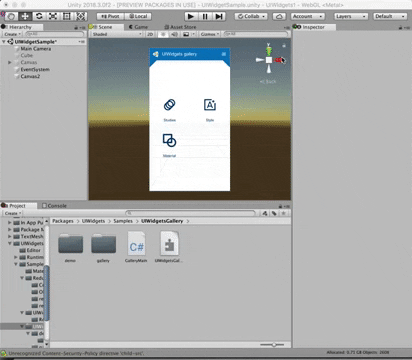
Task: Expand the Canvas item in Hierarchy
Action: click(x=10, y=62)
